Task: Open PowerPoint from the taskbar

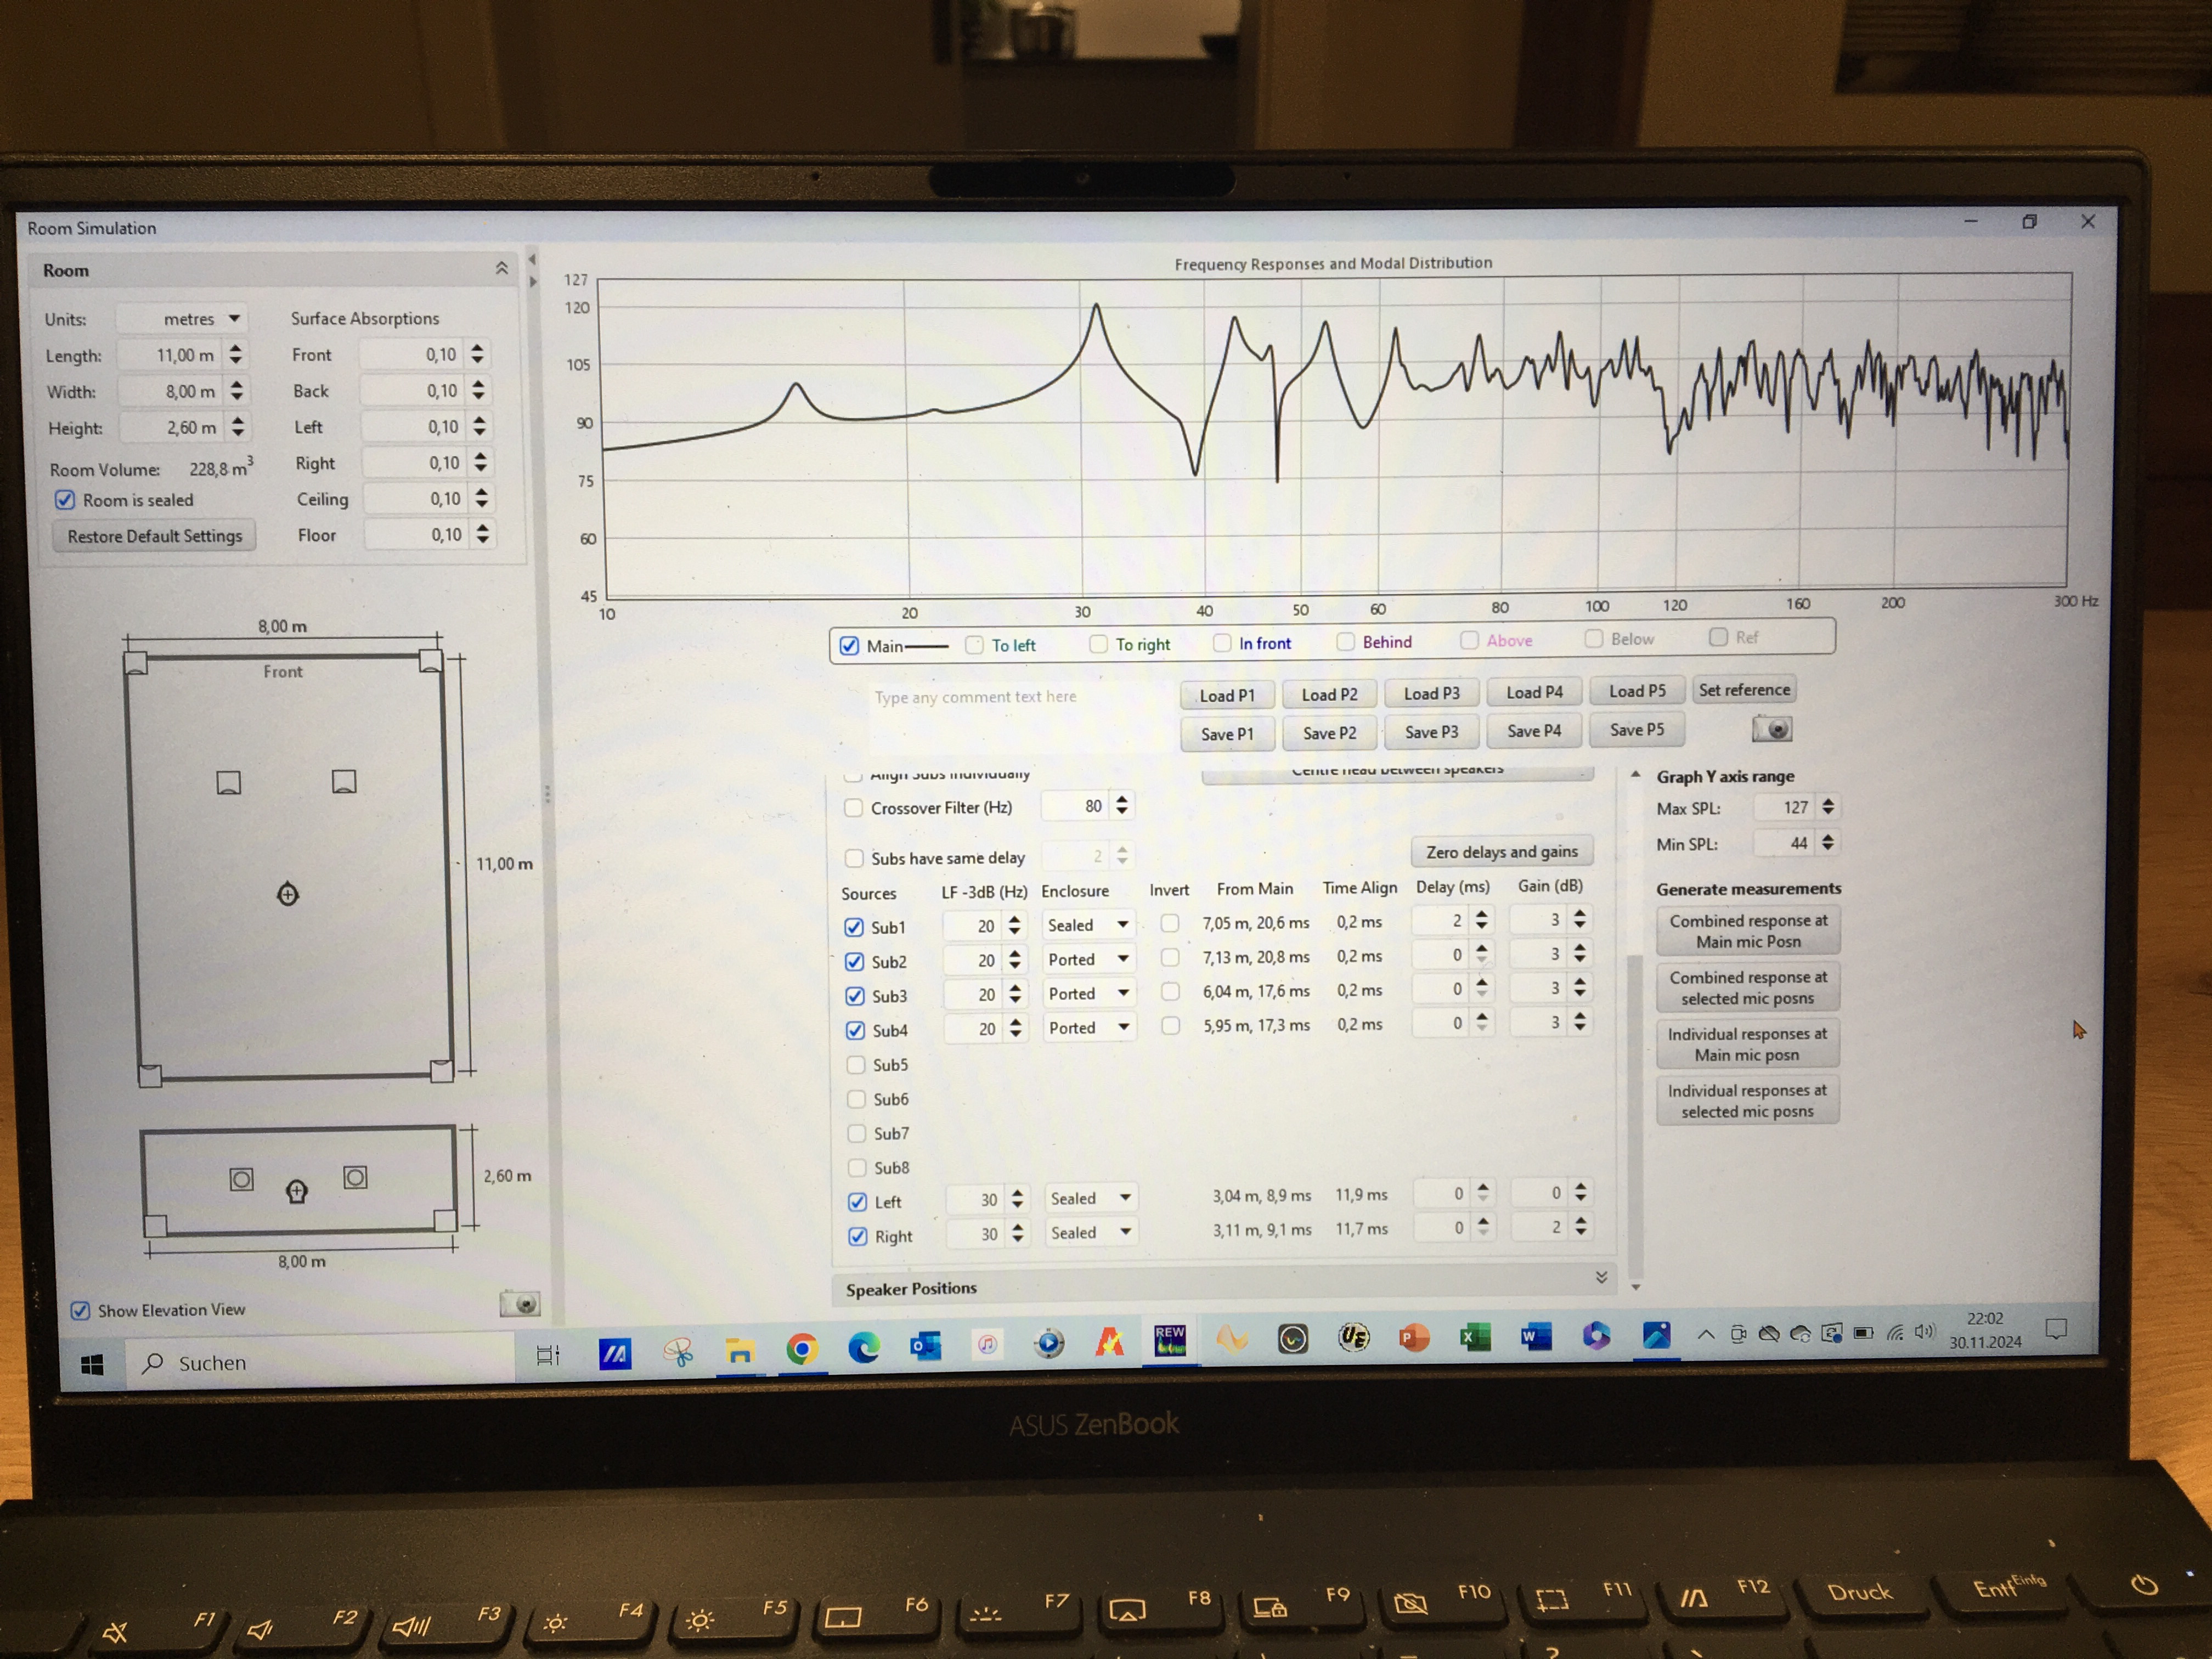Action: [x=1413, y=1337]
